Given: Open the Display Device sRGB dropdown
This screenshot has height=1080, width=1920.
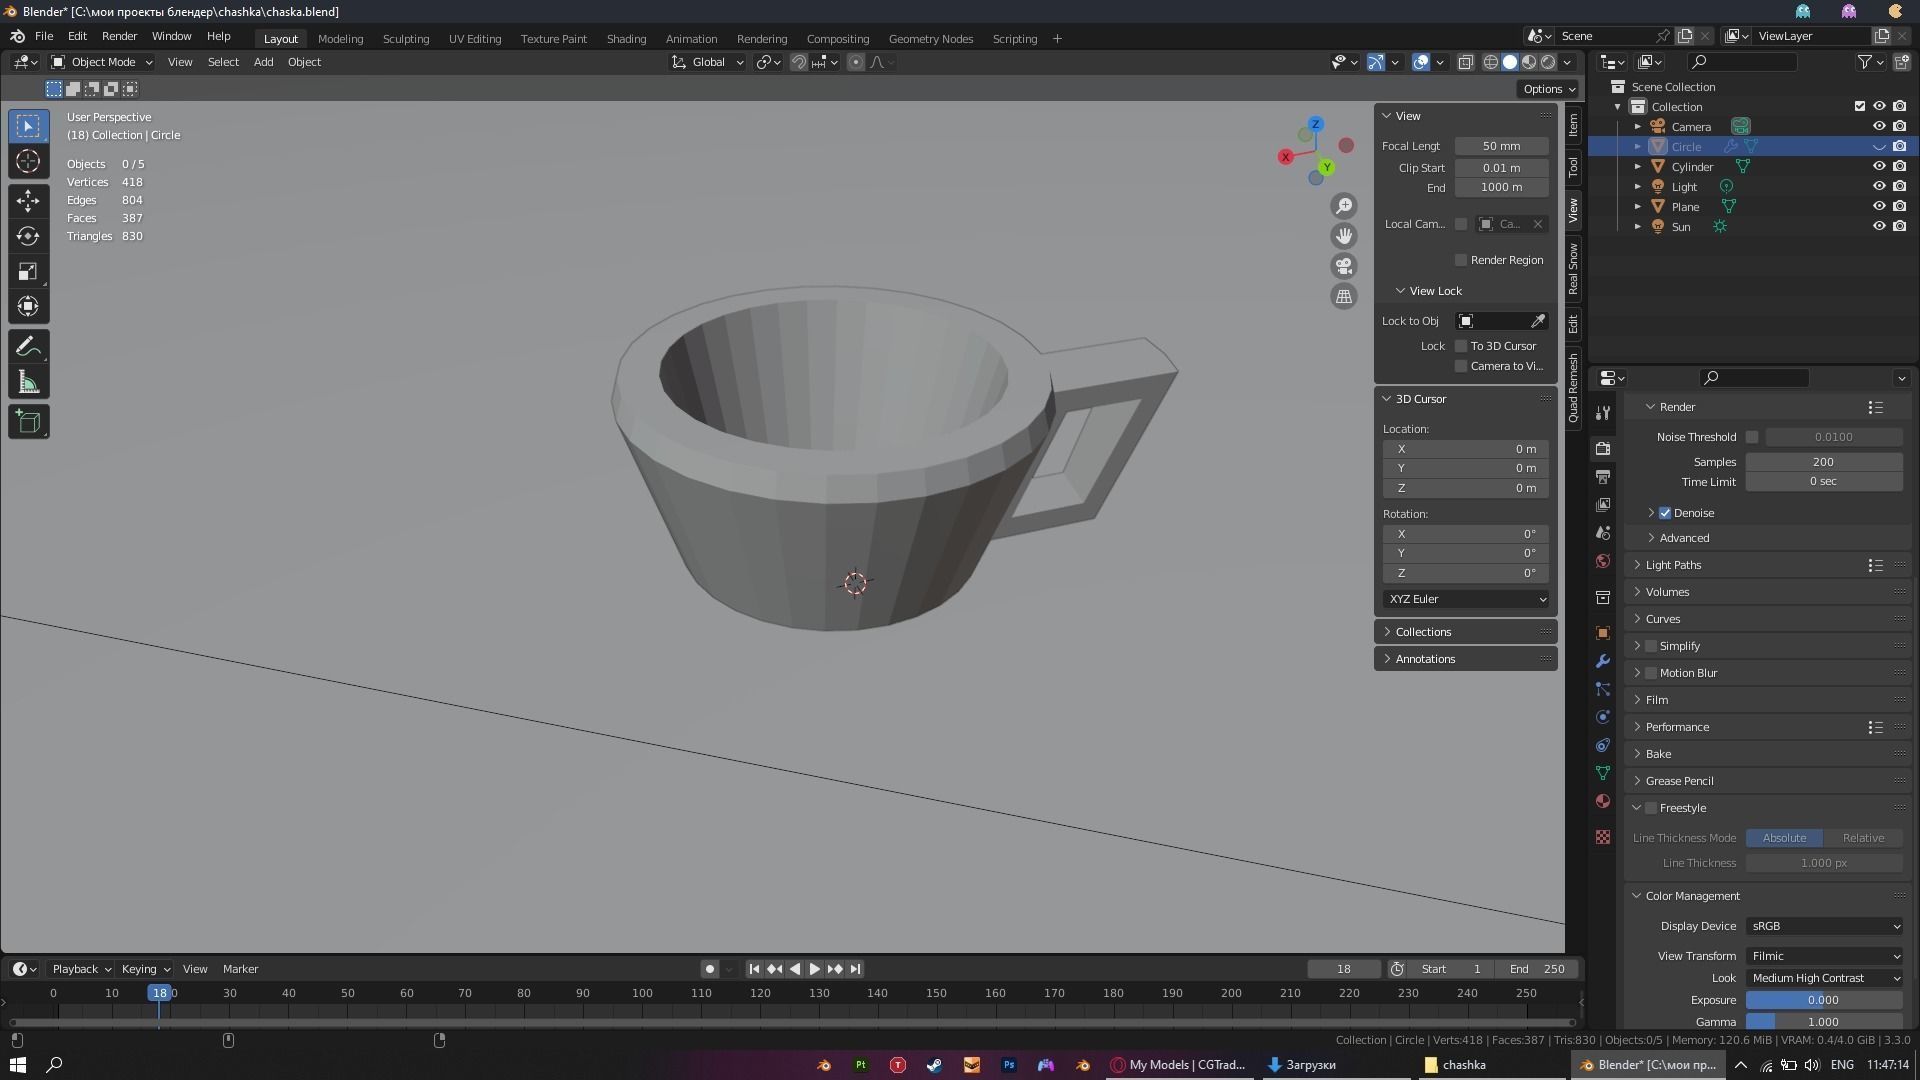Looking at the screenshot, I should (x=1825, y=926).
